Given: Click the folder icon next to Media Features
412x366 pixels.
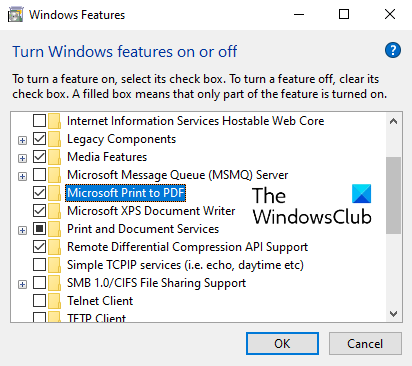Looking at the screenshot, I should point(54,157).
